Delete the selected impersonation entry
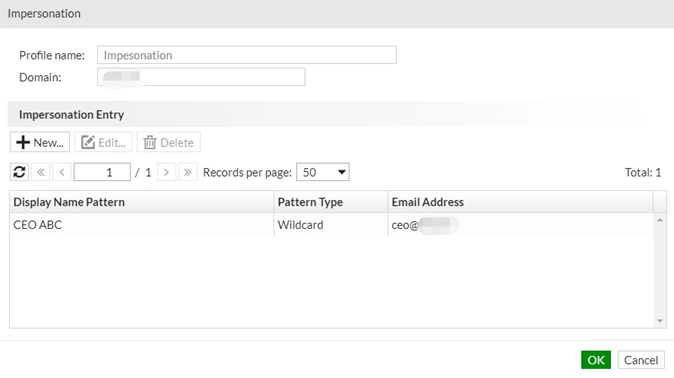Viewport: 674px width, 378px height. (168, 142)
